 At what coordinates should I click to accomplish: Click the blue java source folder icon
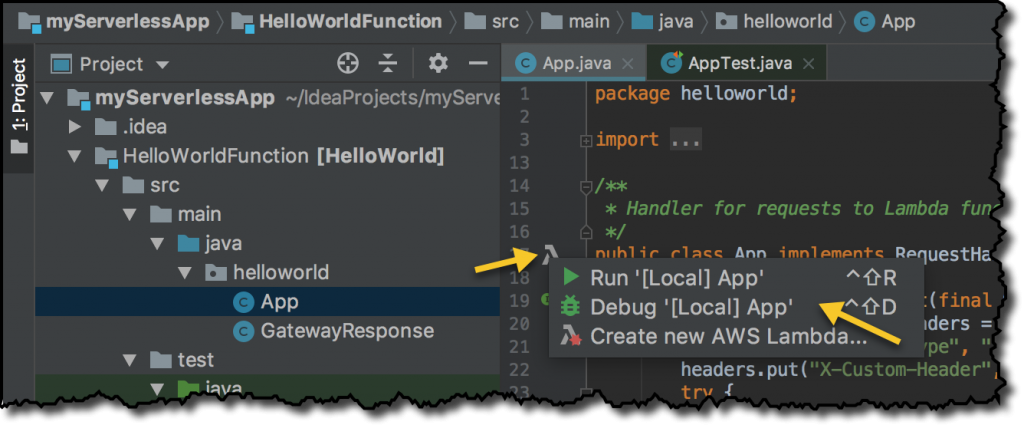pos(188,244)
